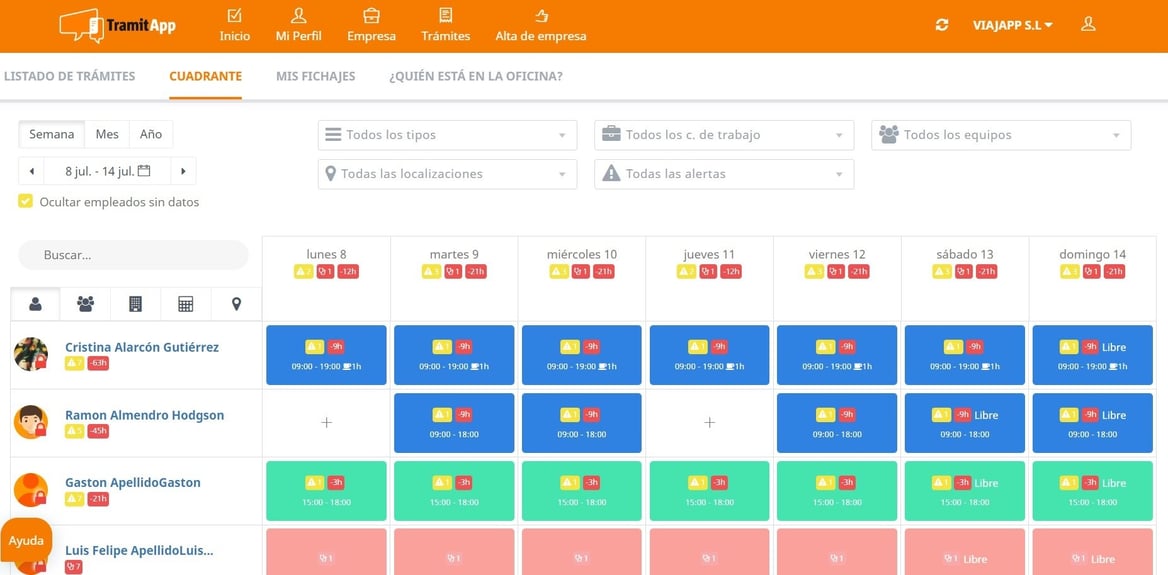This screenshot has width=1168, height=575.
Task: Open the user account icon
Action: click(x=1088, y=24)
